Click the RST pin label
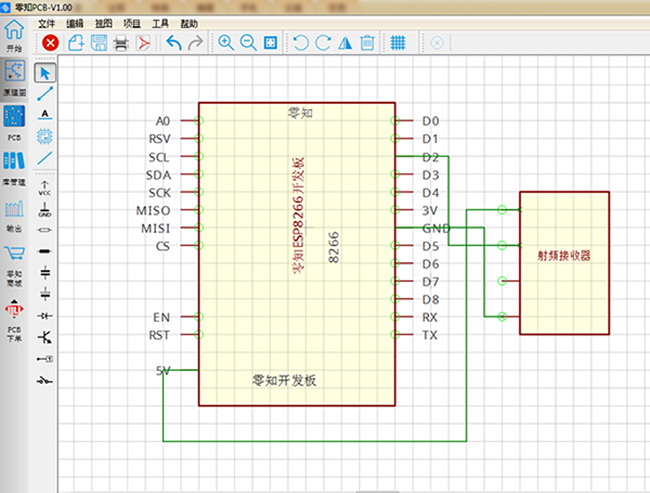 [159, 335]
